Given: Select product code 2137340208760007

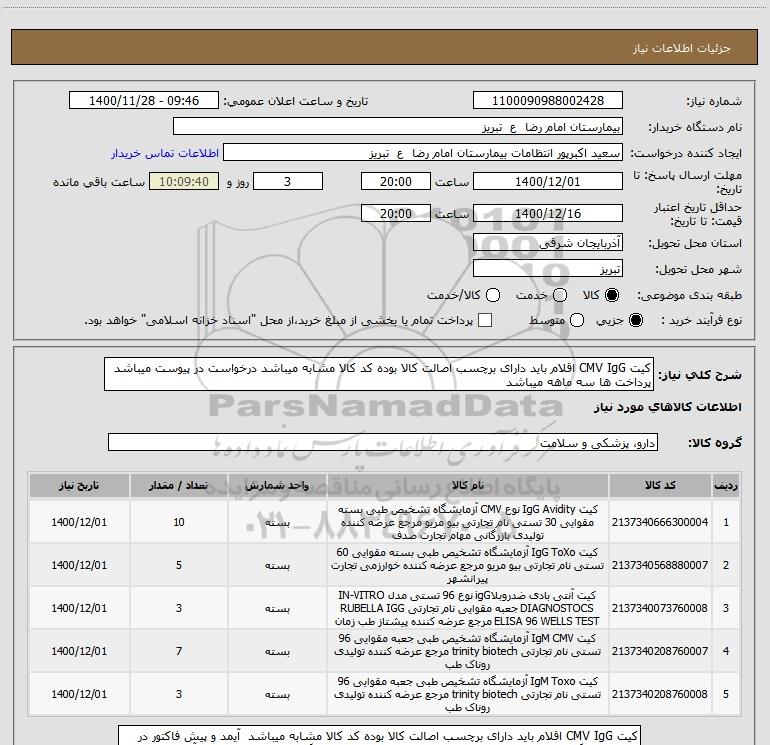Looking at the screenshot, I should (x=660, y=651).
